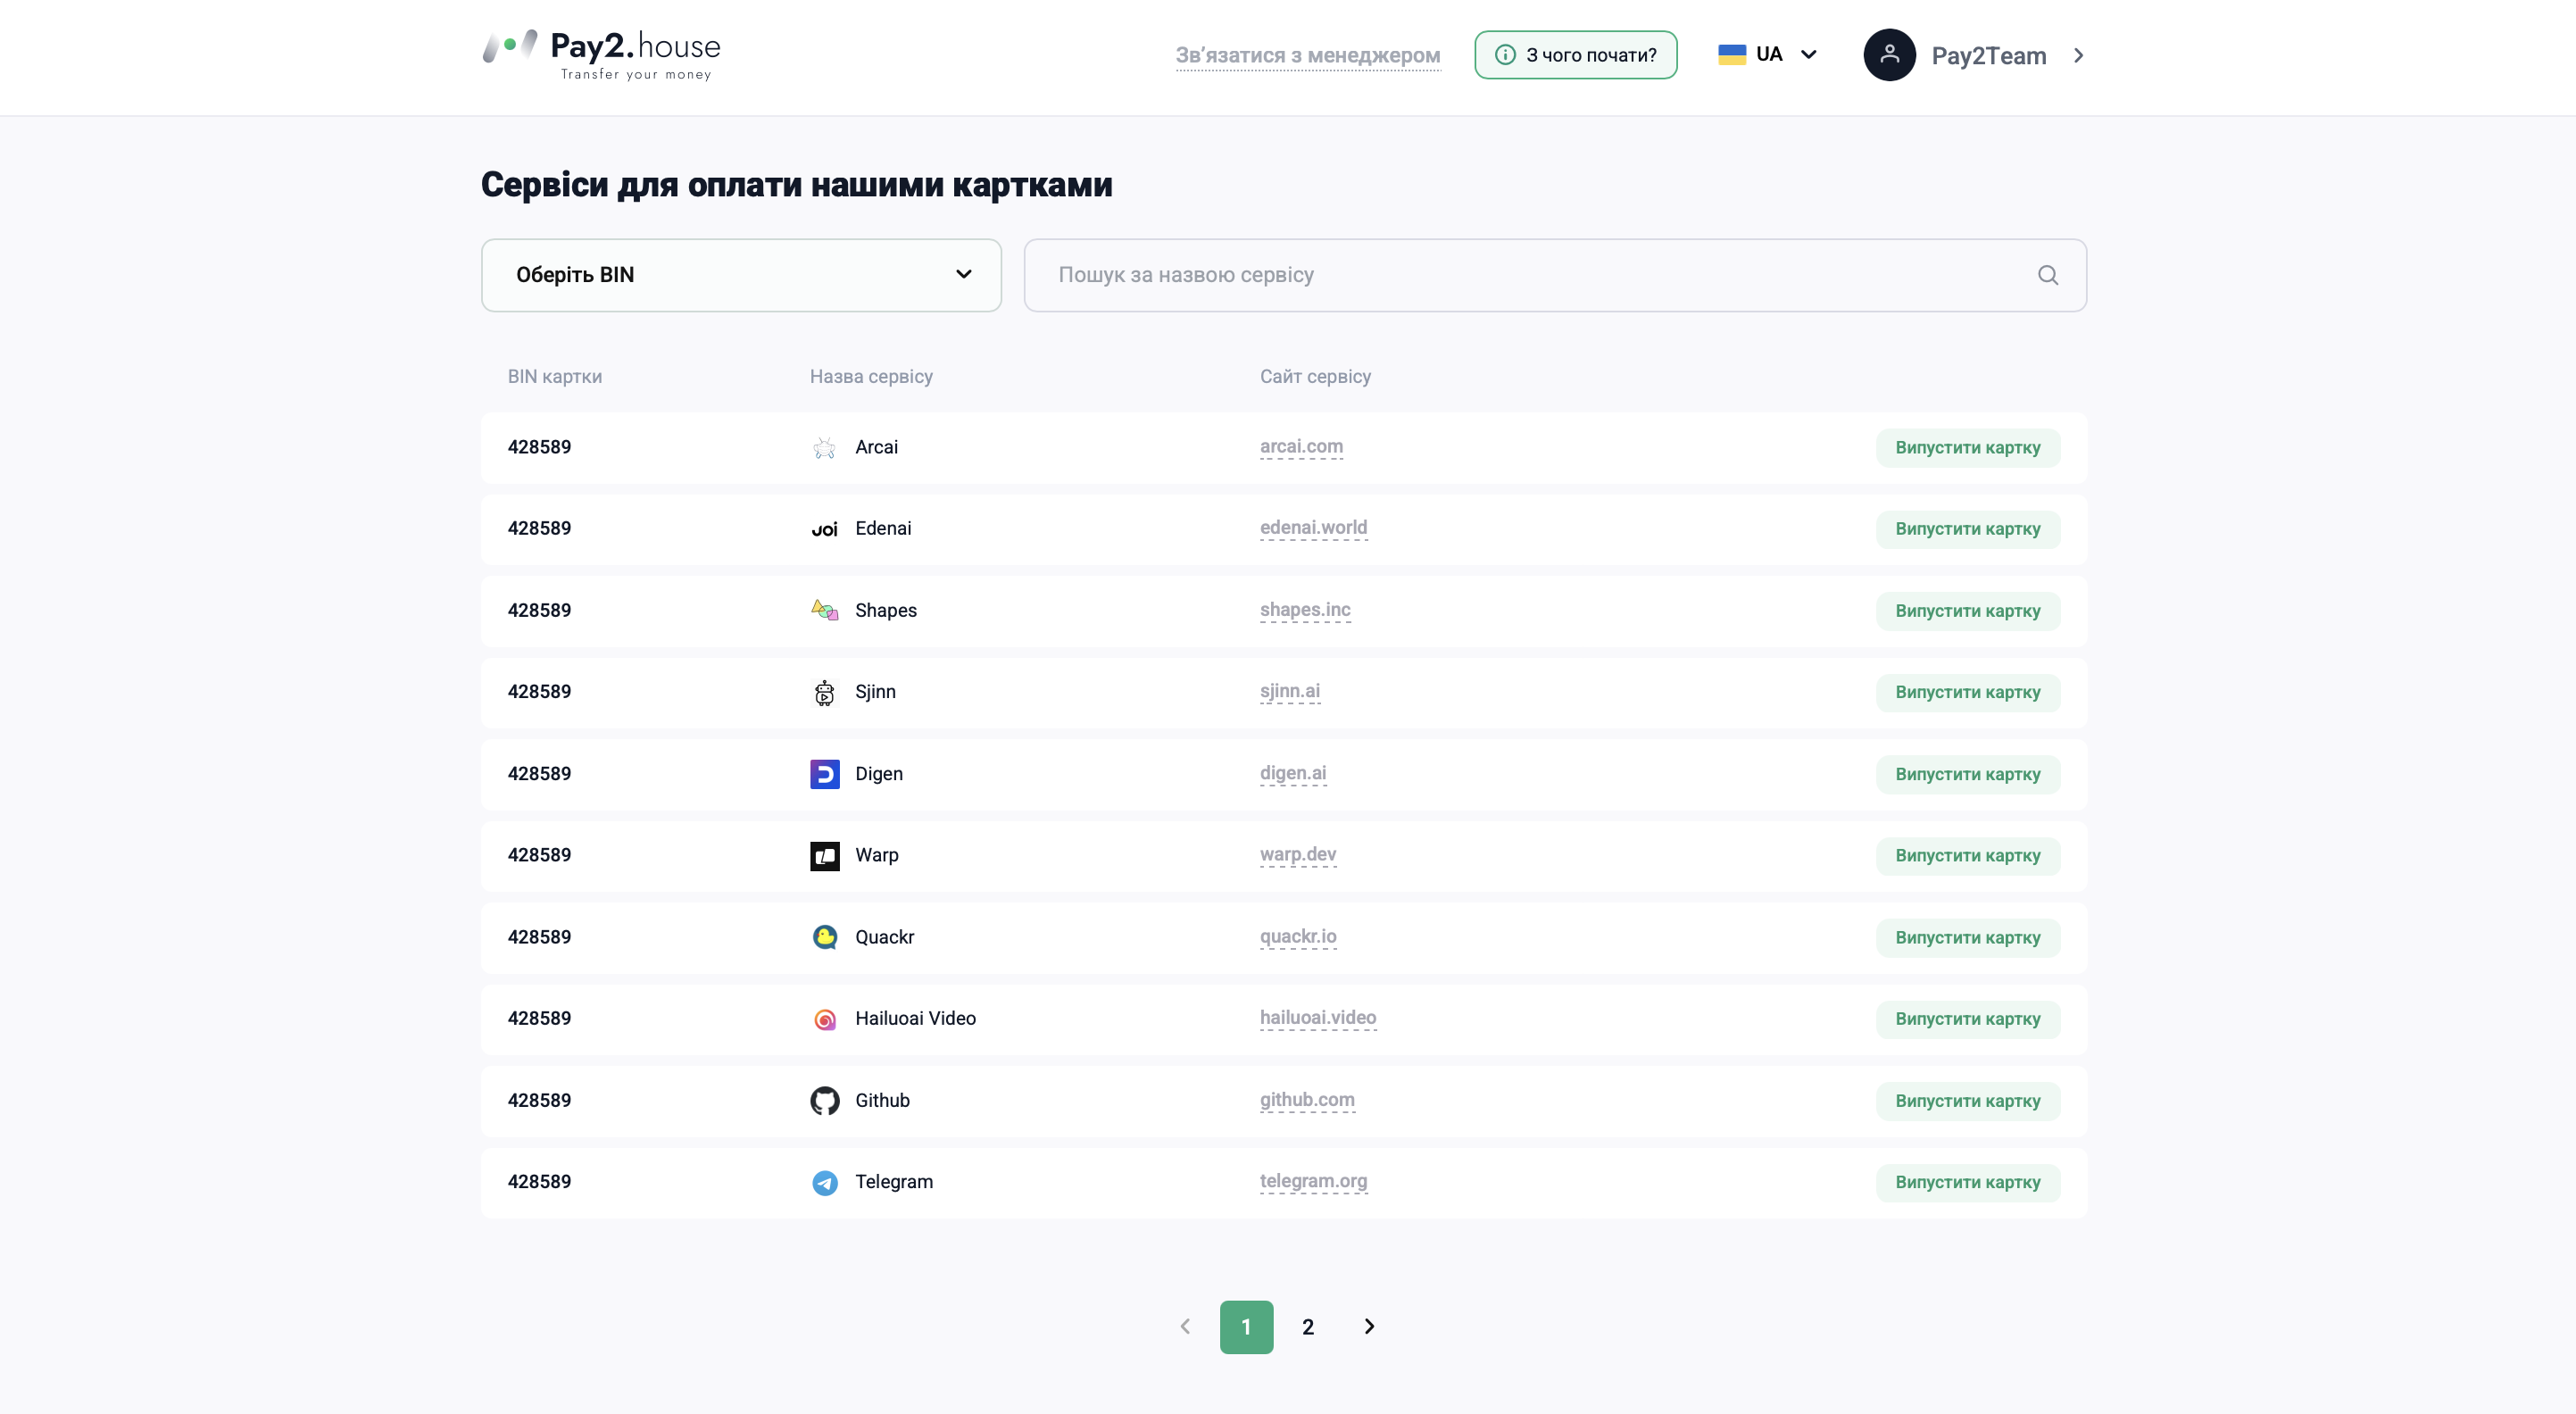The image size is (2576, 1414).
Task: Open the github.com link
Action: click(1307, 1100)
